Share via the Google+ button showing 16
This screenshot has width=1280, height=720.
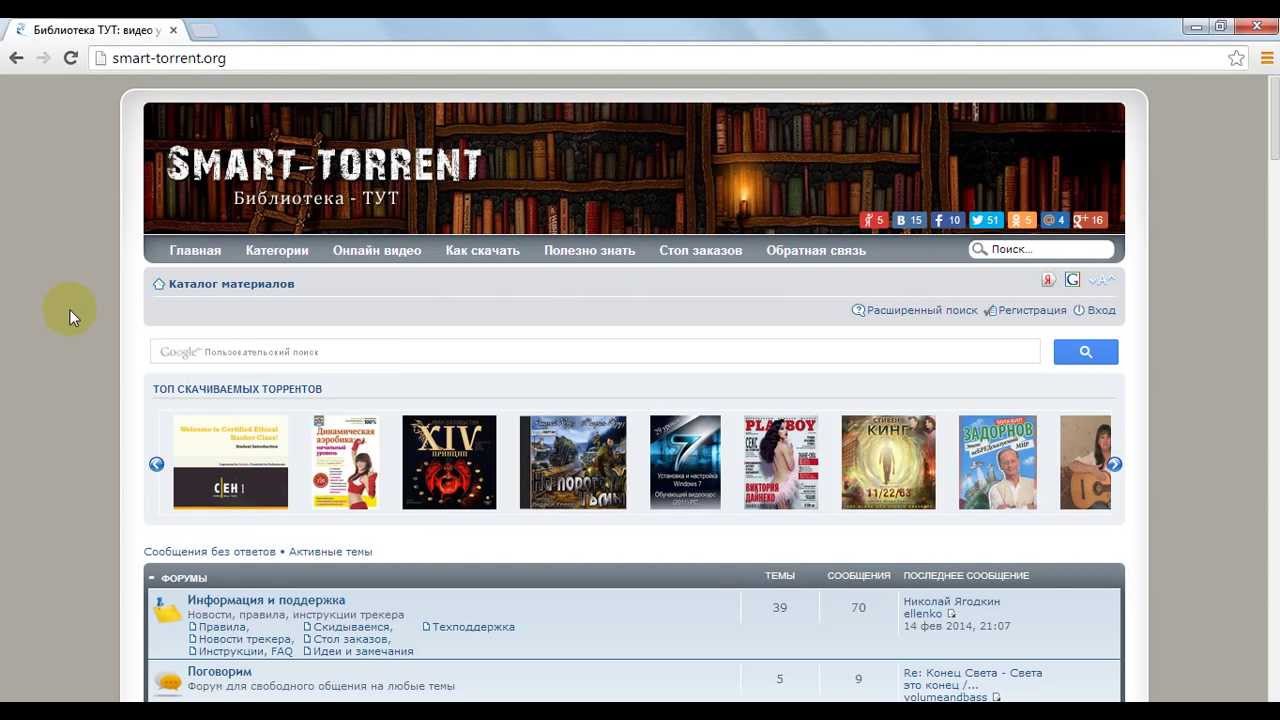(x=1089, y=220)
